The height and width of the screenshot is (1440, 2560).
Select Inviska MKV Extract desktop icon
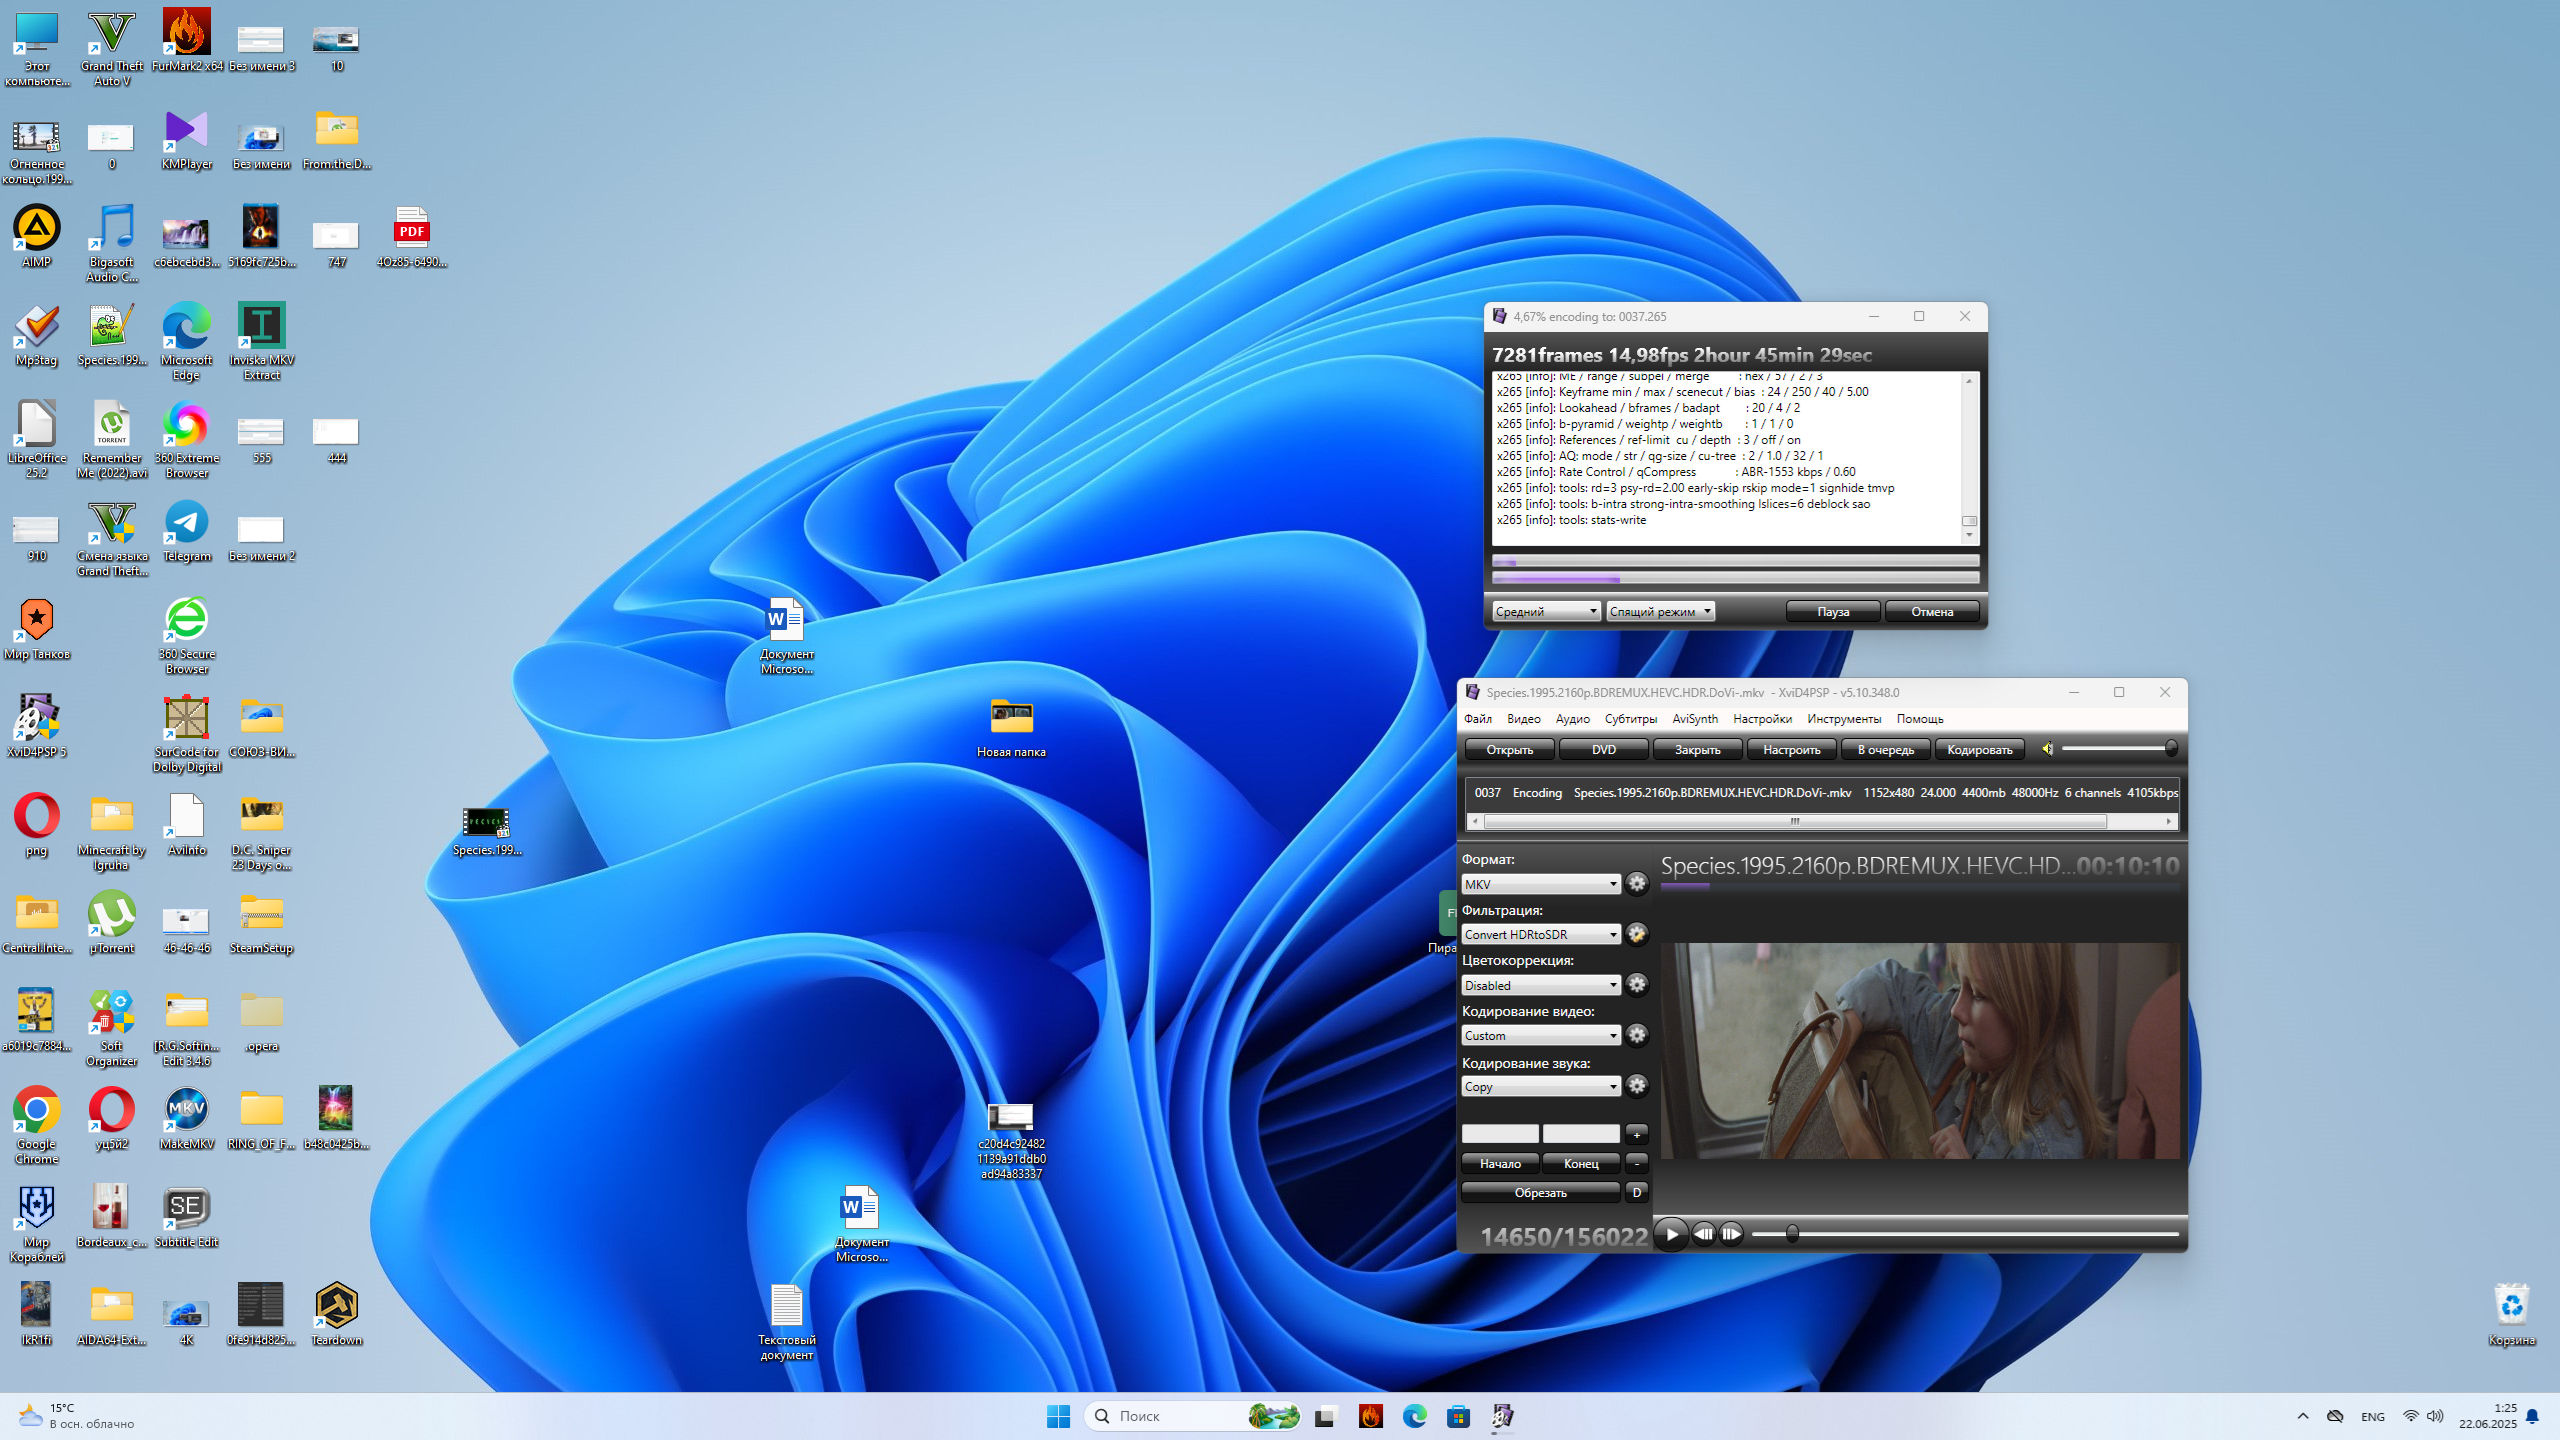coord(262,342)
